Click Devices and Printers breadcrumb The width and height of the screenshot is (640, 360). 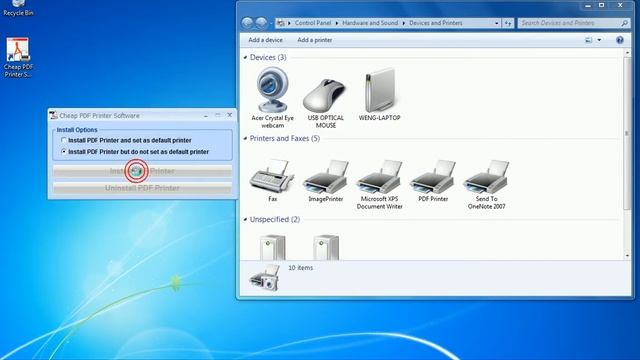click(436, 23)
